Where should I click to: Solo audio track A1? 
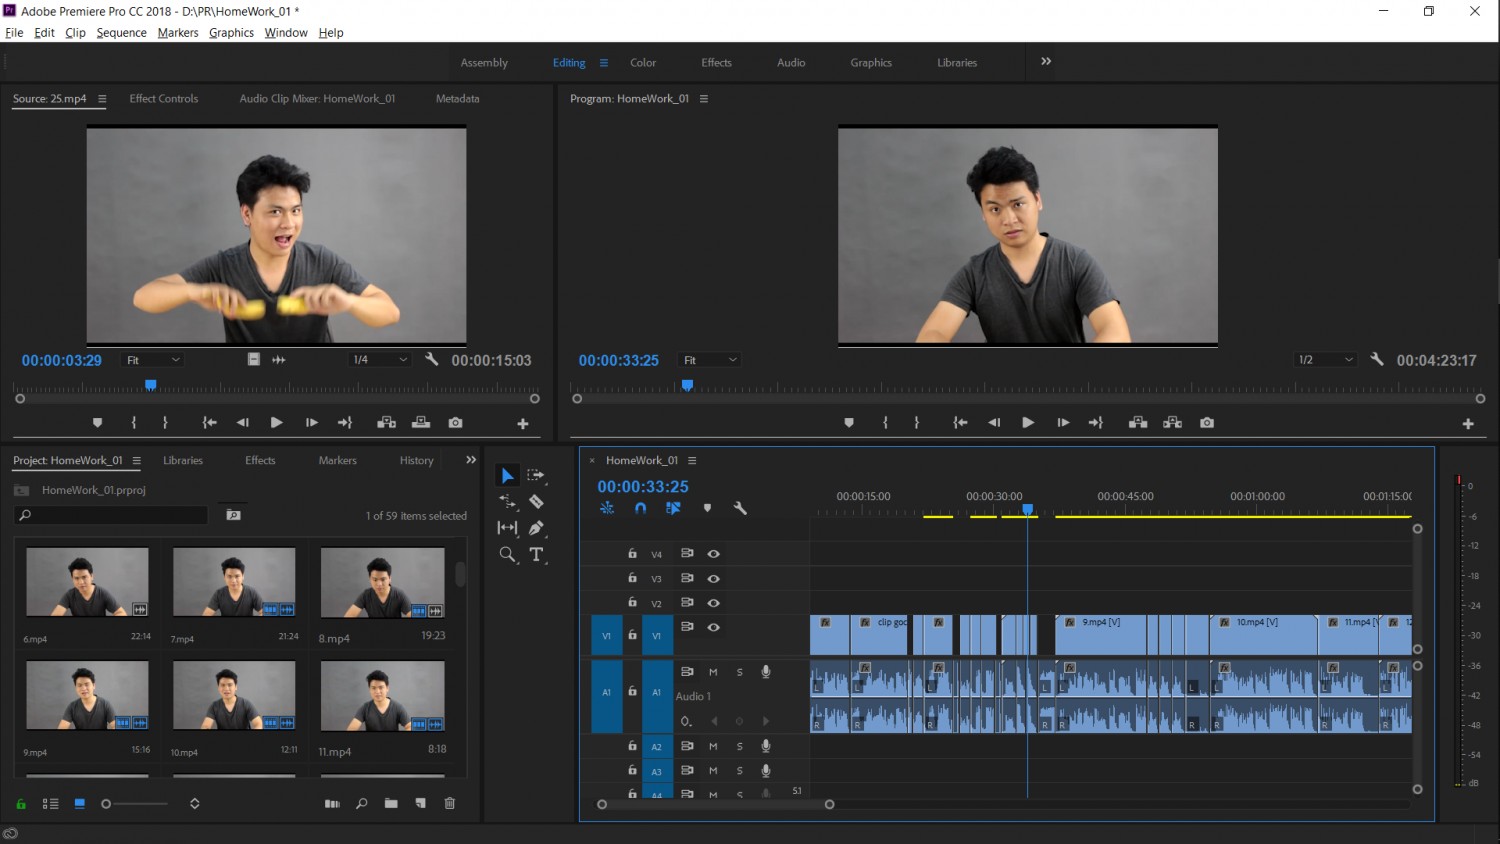(x=740, y=672)
